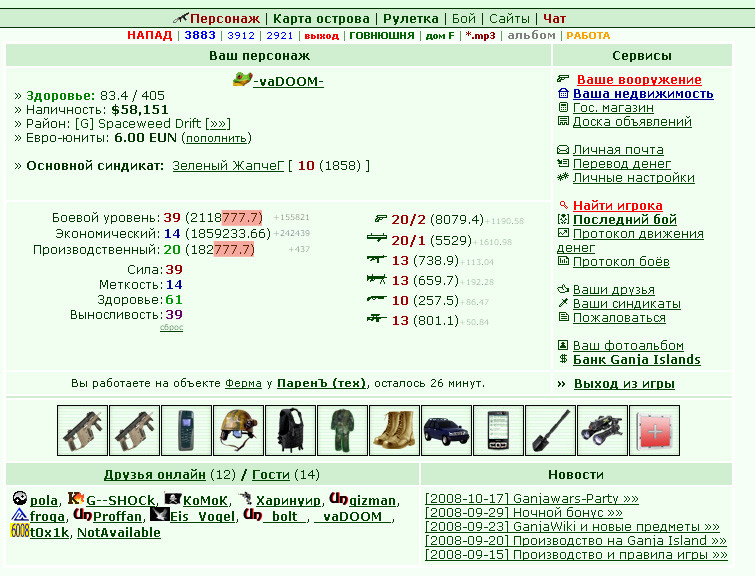Click the dollar icon near Банк Ganja Islands
Screen dimensions: 755x576
[563, 358]
